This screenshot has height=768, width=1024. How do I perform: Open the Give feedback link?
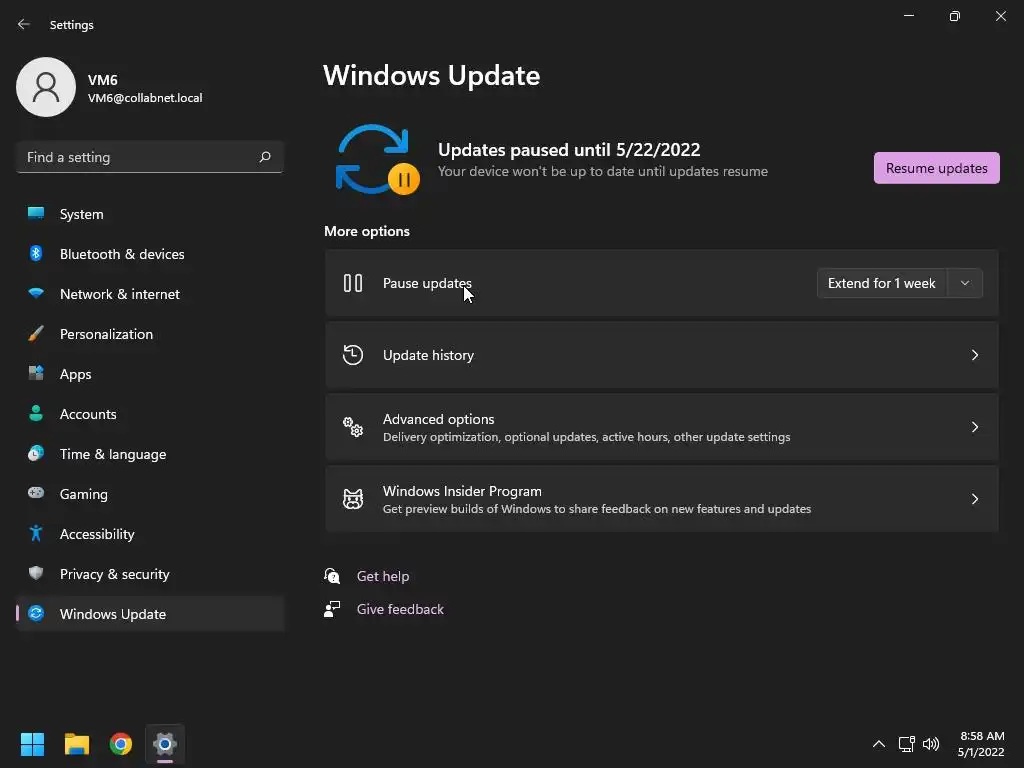pyautogui.click(x=400, y=609)
